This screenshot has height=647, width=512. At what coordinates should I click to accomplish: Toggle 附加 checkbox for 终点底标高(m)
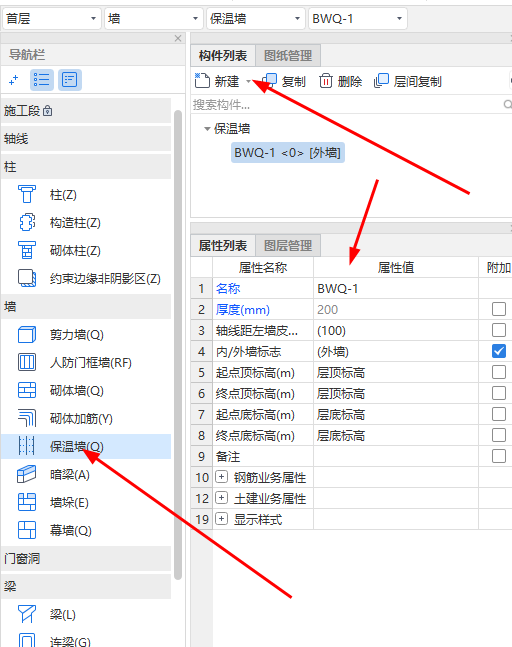(499, 435)
